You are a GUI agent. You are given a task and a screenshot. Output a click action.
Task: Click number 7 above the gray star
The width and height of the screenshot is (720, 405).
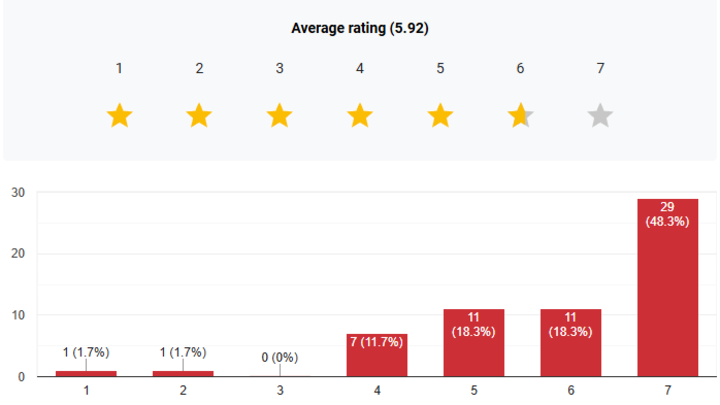pos(600,68)
